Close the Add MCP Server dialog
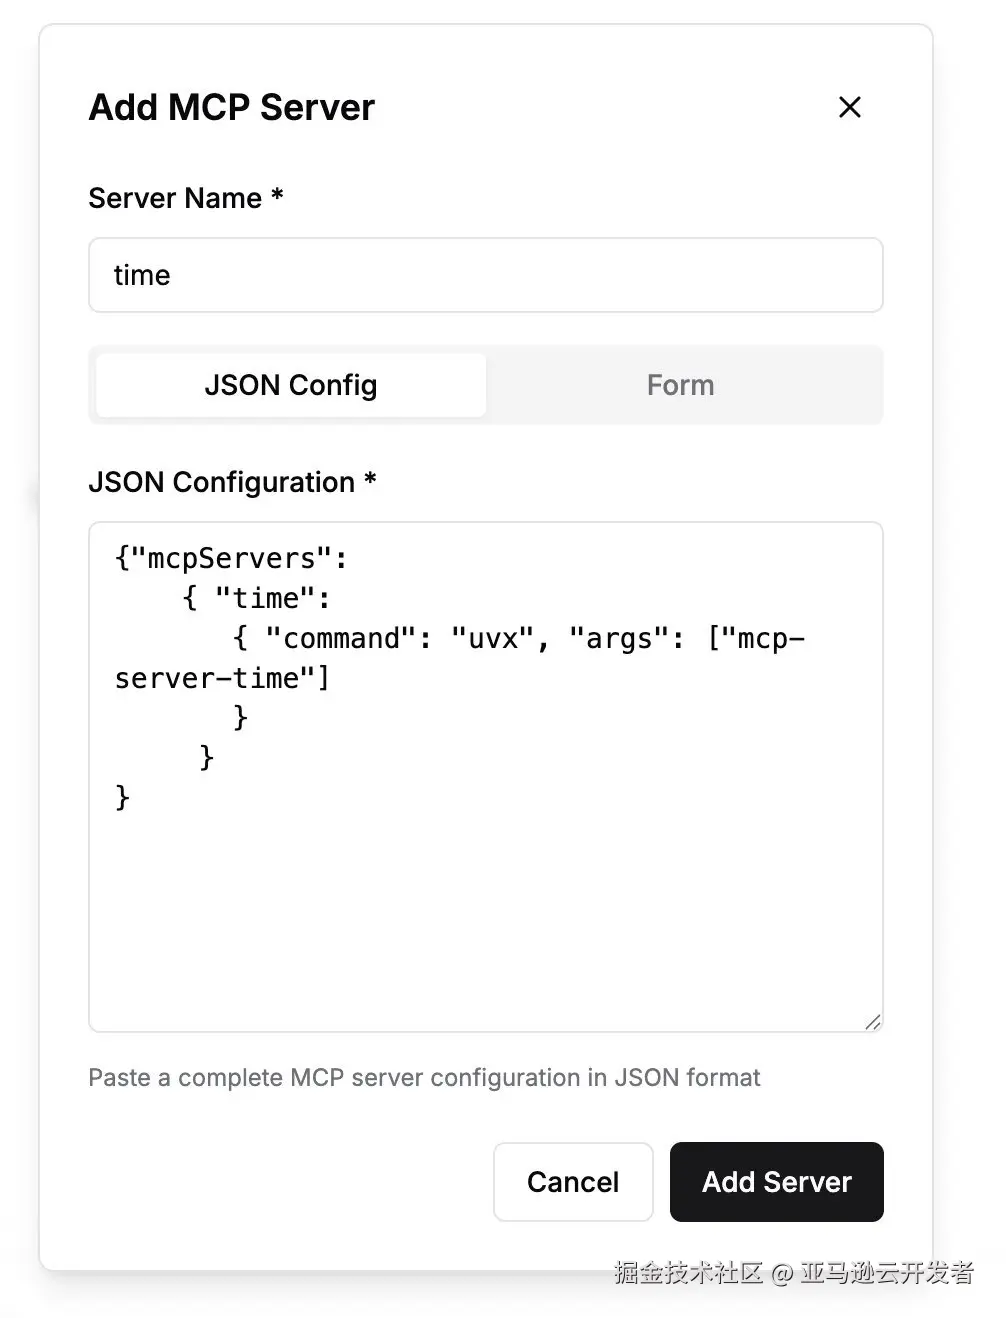1006x1318 pixels. pos(849,107)
